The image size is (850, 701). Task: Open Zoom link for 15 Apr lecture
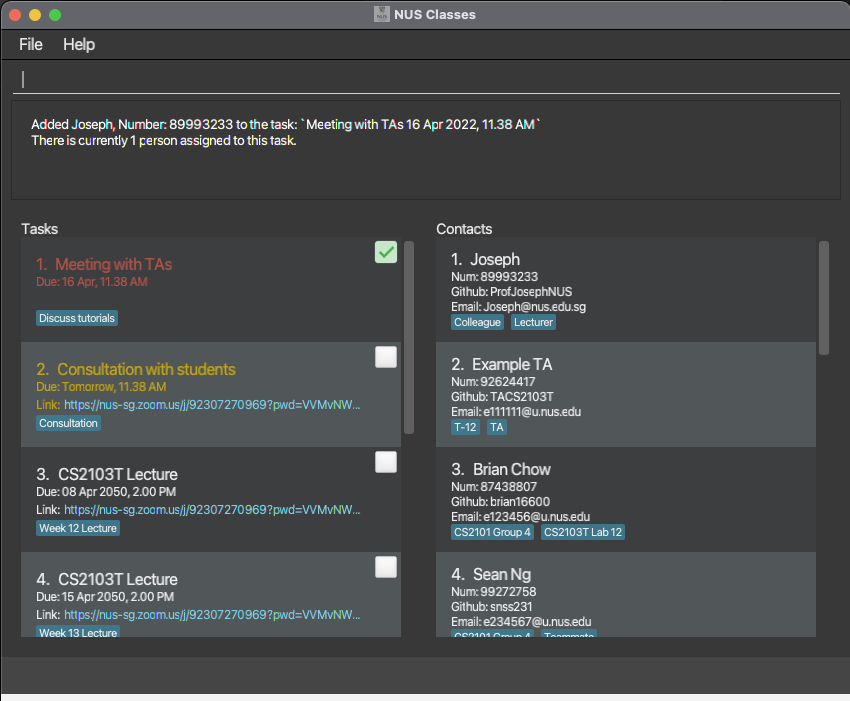click(x=212, y=615)
